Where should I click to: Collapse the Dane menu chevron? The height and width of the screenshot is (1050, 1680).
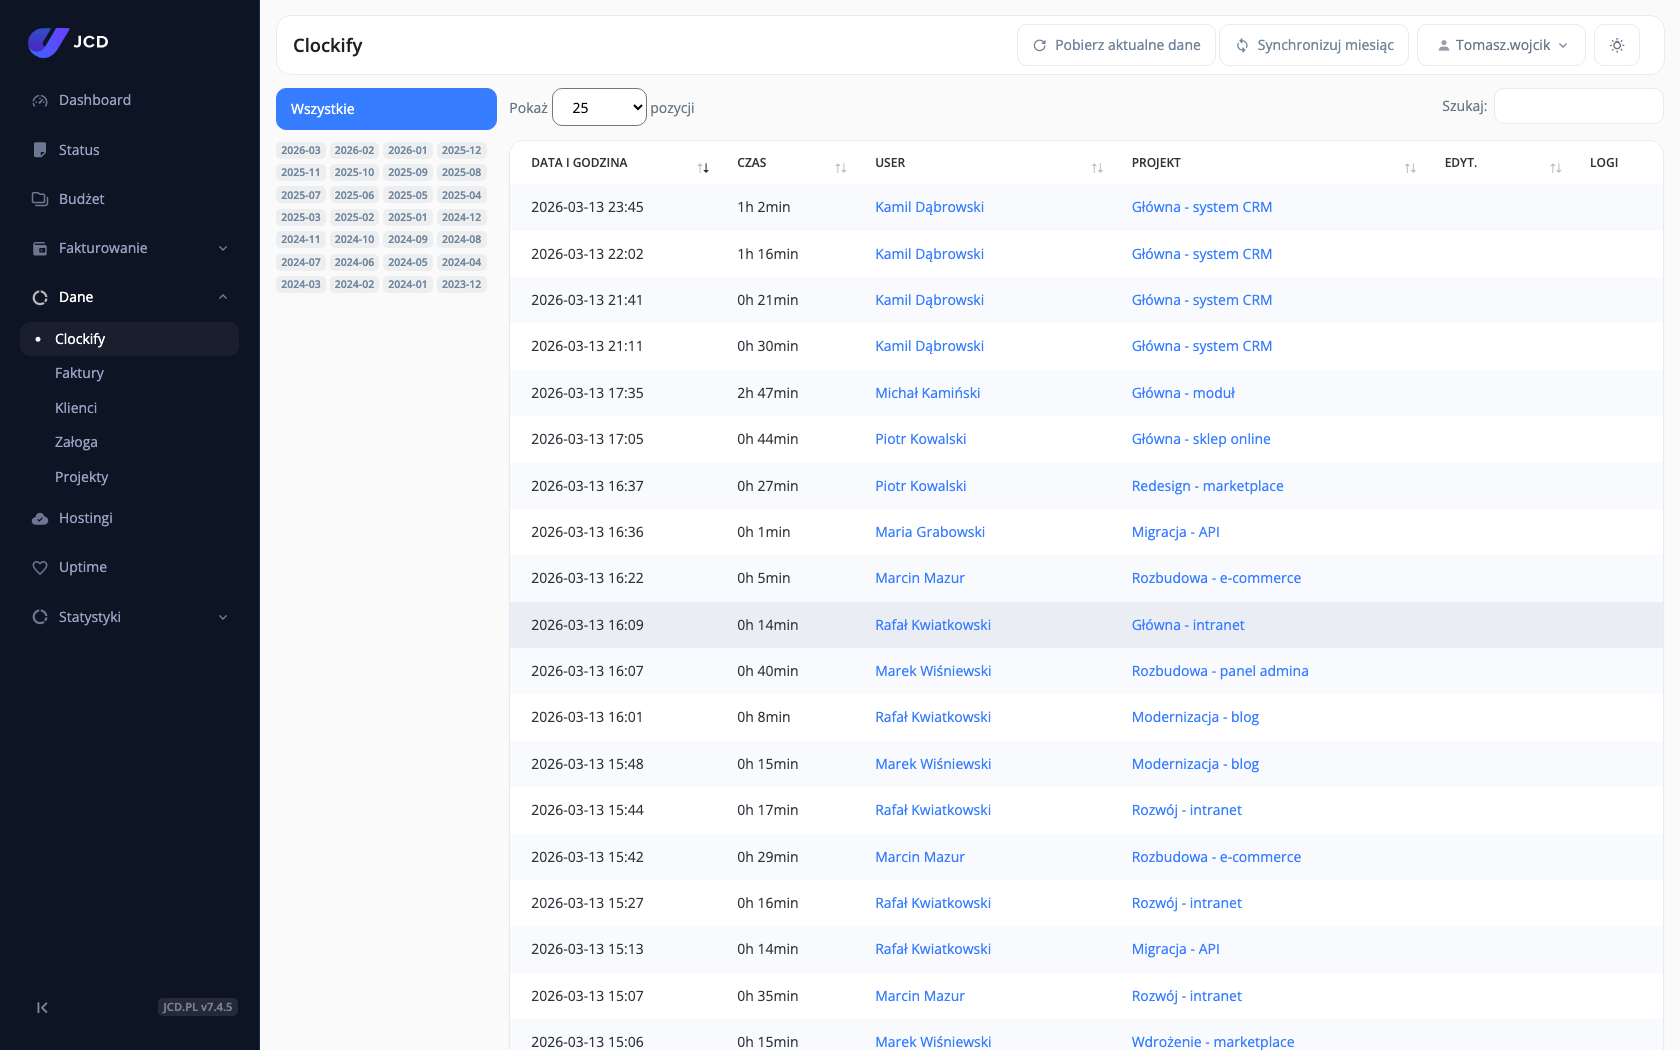pos(223,297)
